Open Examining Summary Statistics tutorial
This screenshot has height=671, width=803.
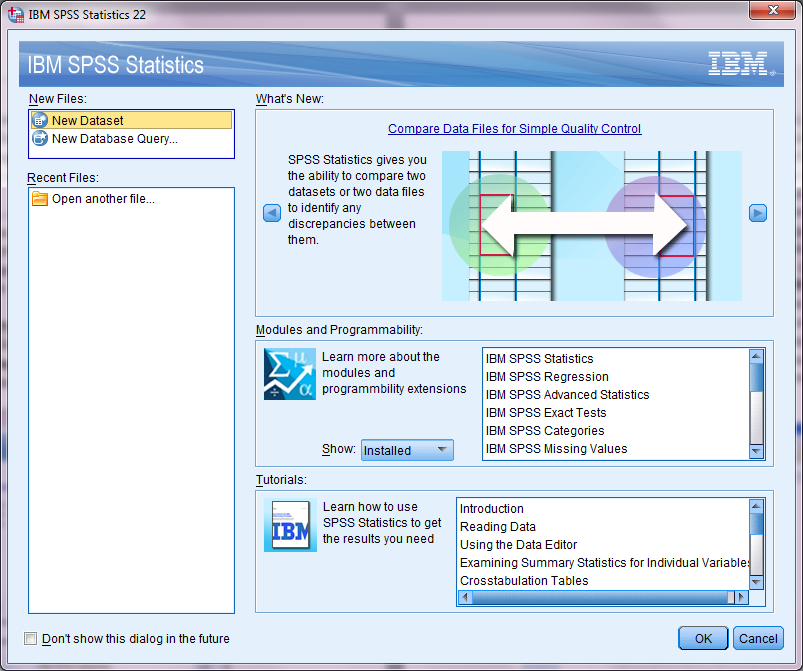click(604, 562)
